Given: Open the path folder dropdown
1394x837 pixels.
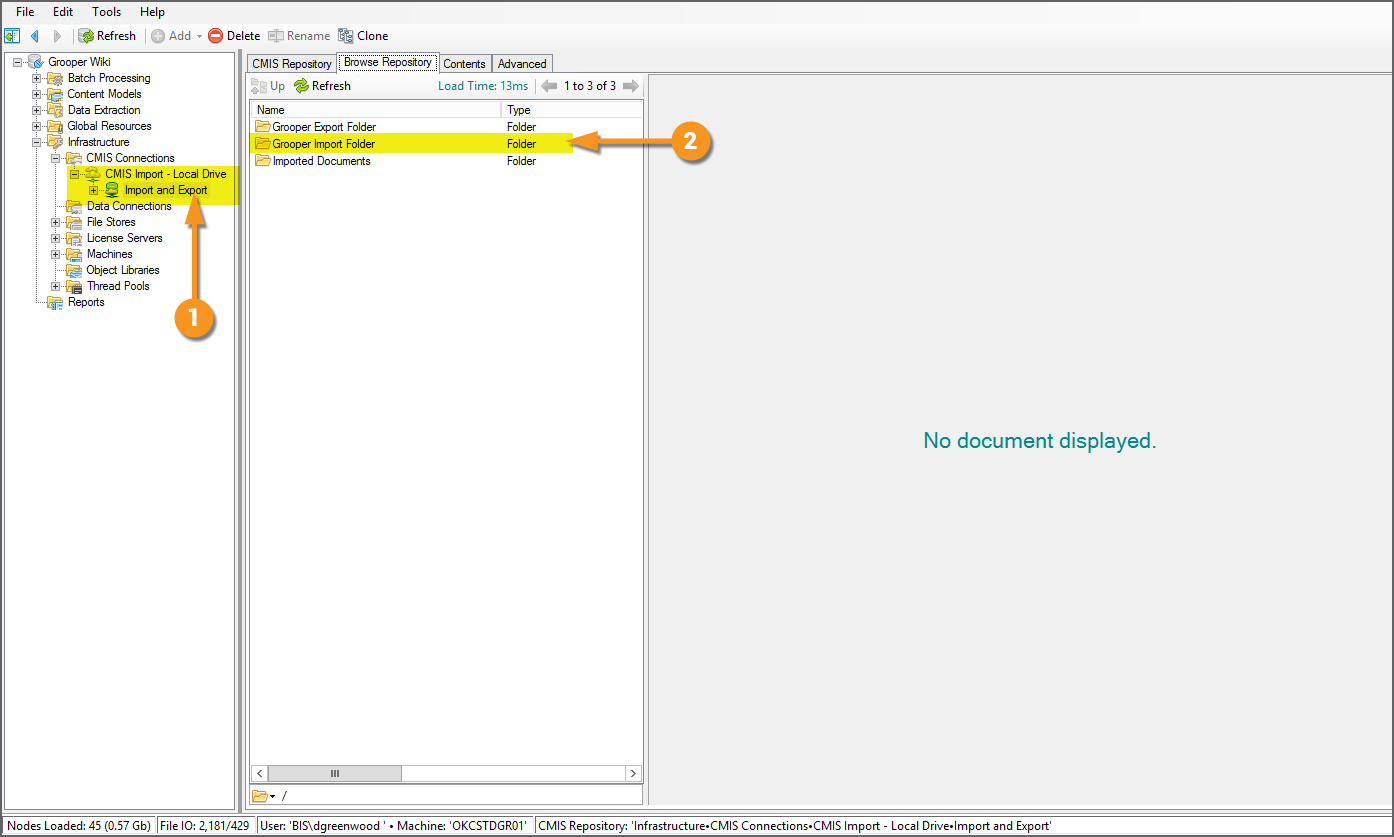Looking at the screenshot, I should pos(264,796).
